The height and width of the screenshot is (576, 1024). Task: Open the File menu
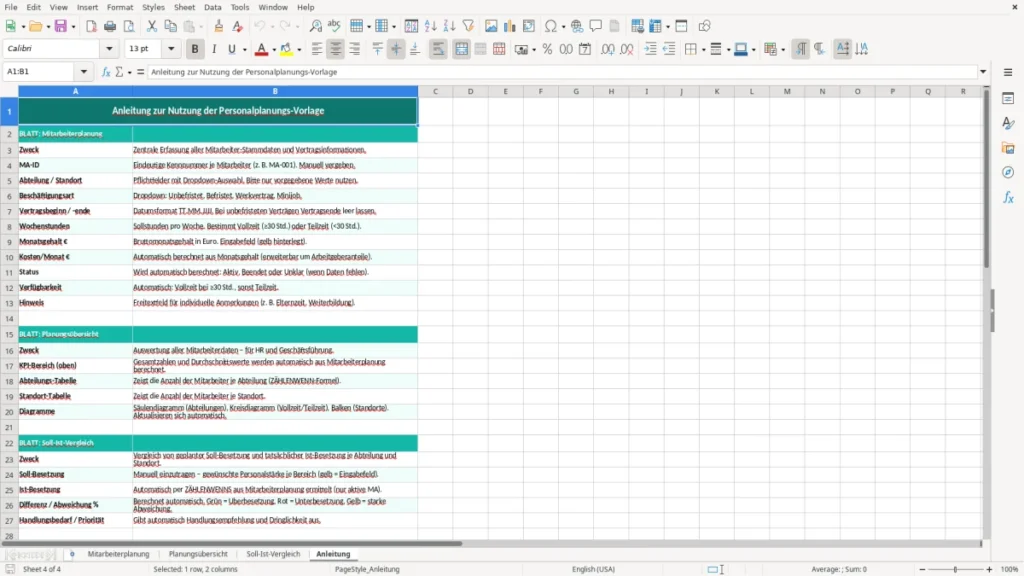pos(11,7)
